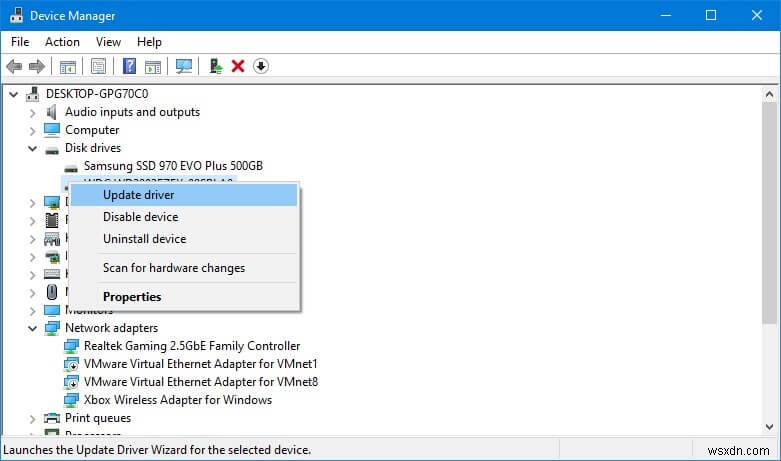Click Show/Hide Action Pane toolbar icon

pos(153,66)
